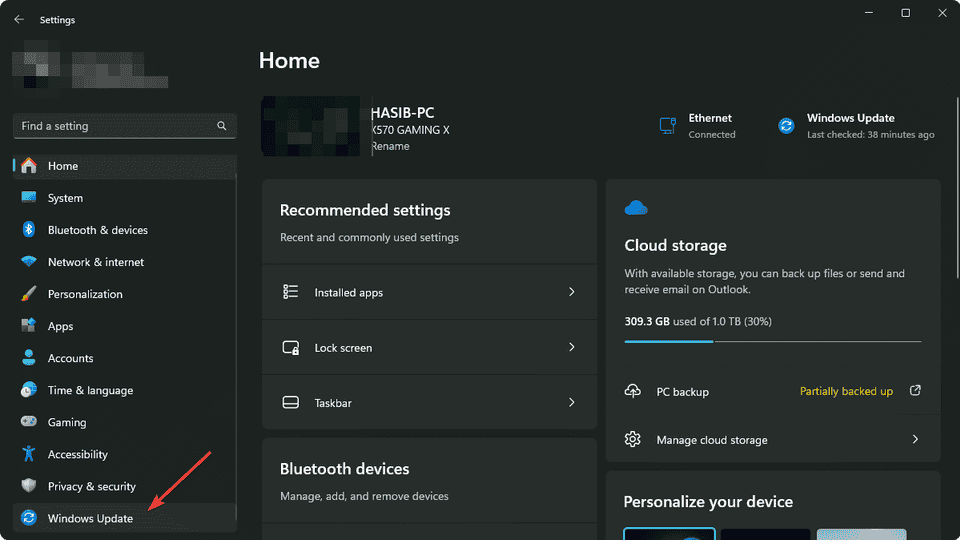Click the Personalize your device heading

[x=708, y=501]
